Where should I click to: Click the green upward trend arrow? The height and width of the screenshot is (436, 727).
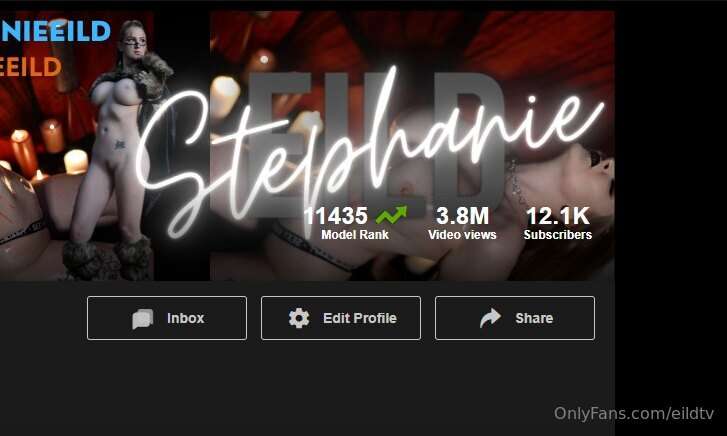coord(391,215)
